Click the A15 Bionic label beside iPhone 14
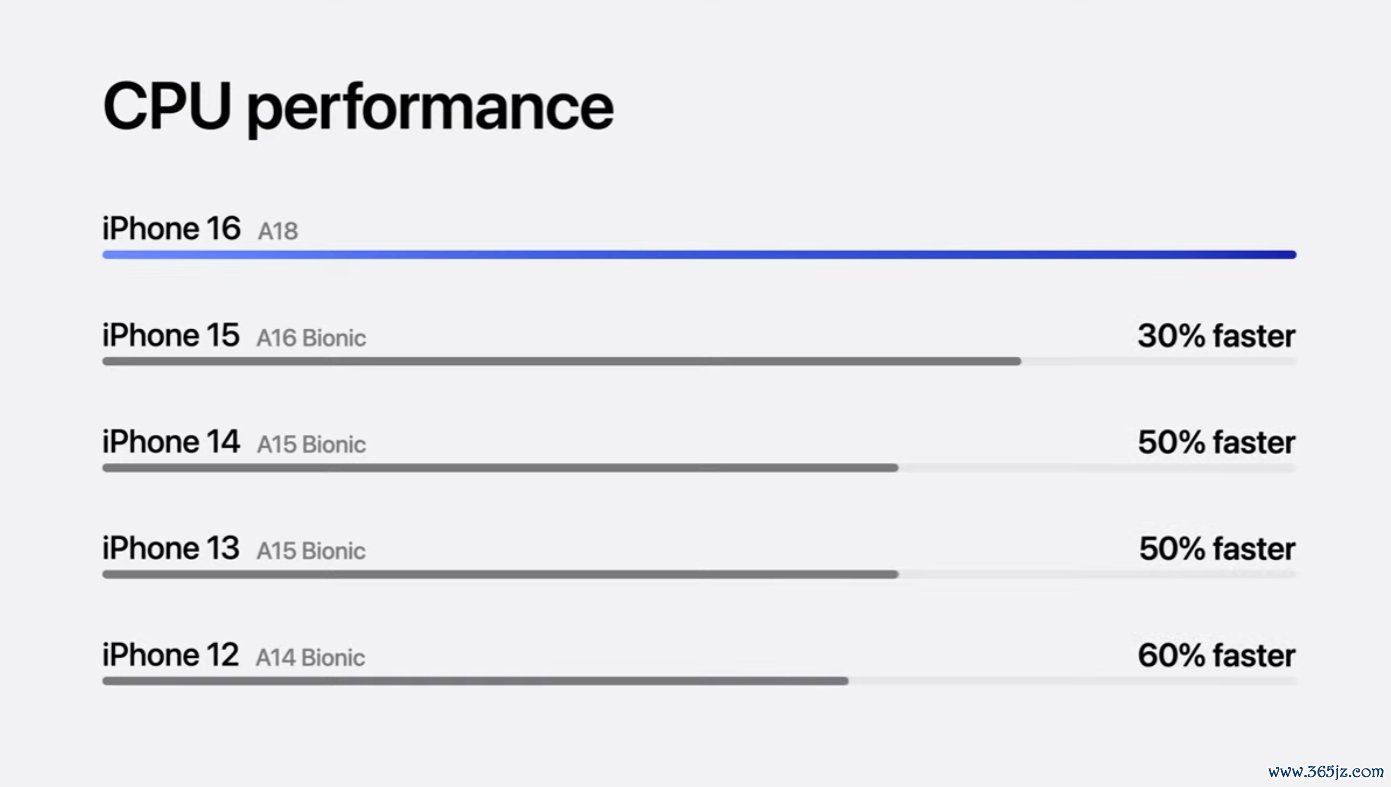The width and height of the screenshot is (1391, 787). (x=311, y=444)
